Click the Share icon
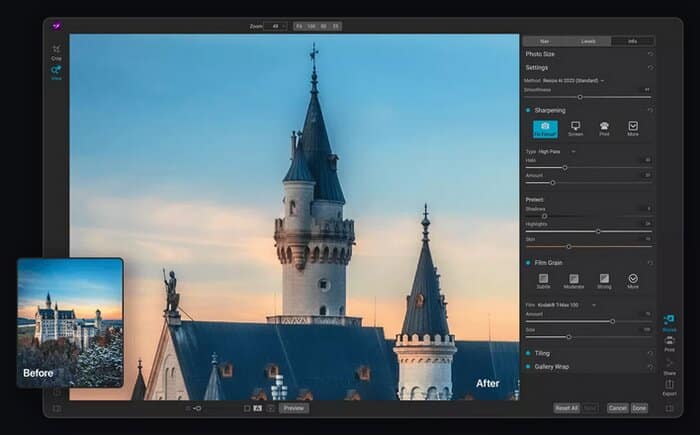The width and height of the screenshot is (700, 435). pyautogui.click(x=669, y=366)
